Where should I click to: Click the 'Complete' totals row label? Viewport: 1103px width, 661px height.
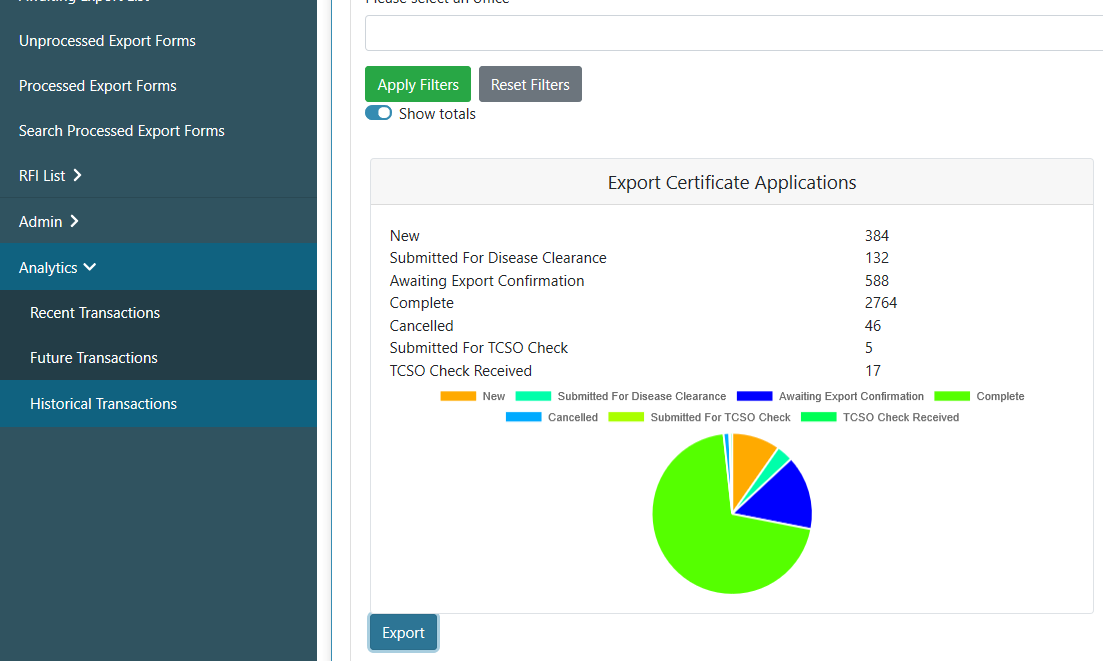click(421, 303)
